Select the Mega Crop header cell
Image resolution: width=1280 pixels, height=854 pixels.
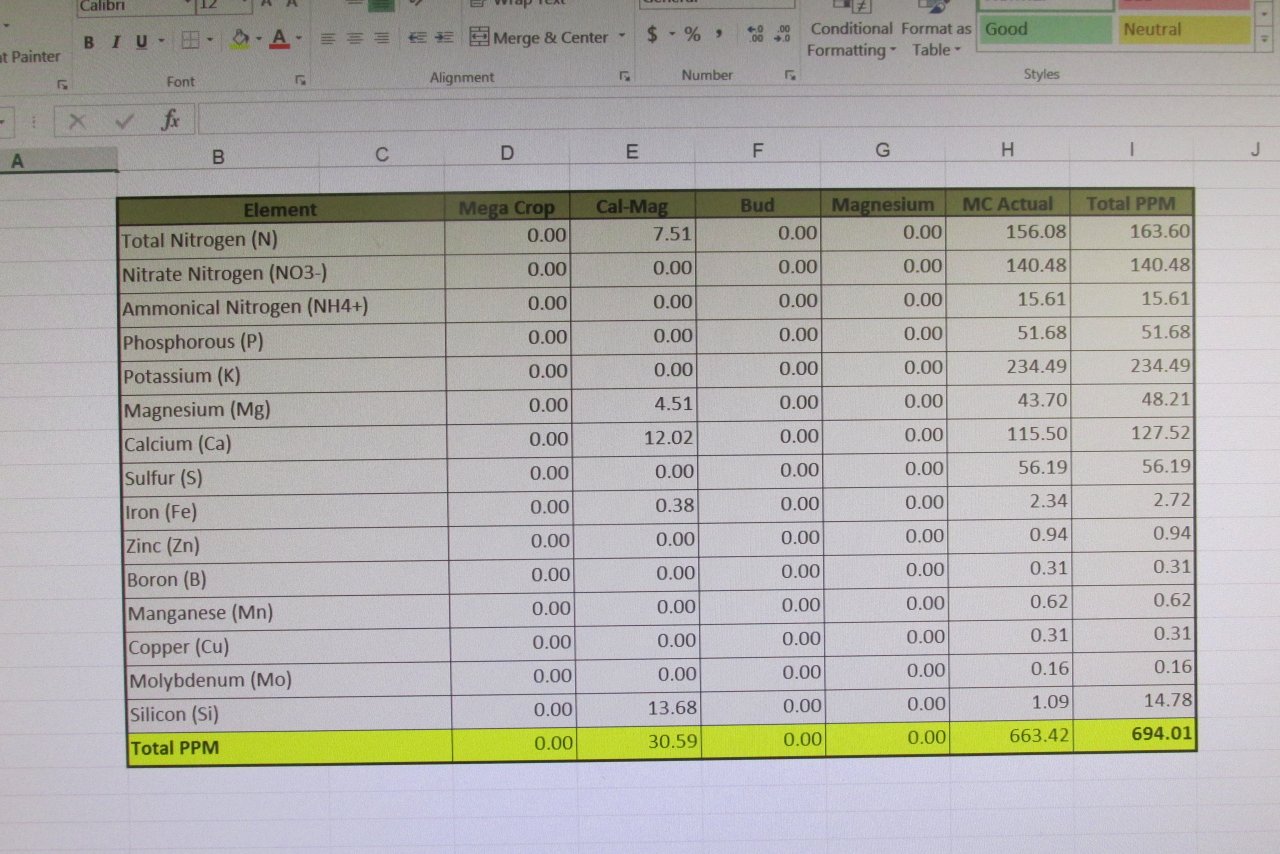pyautogui.click(x=508, y=207)
